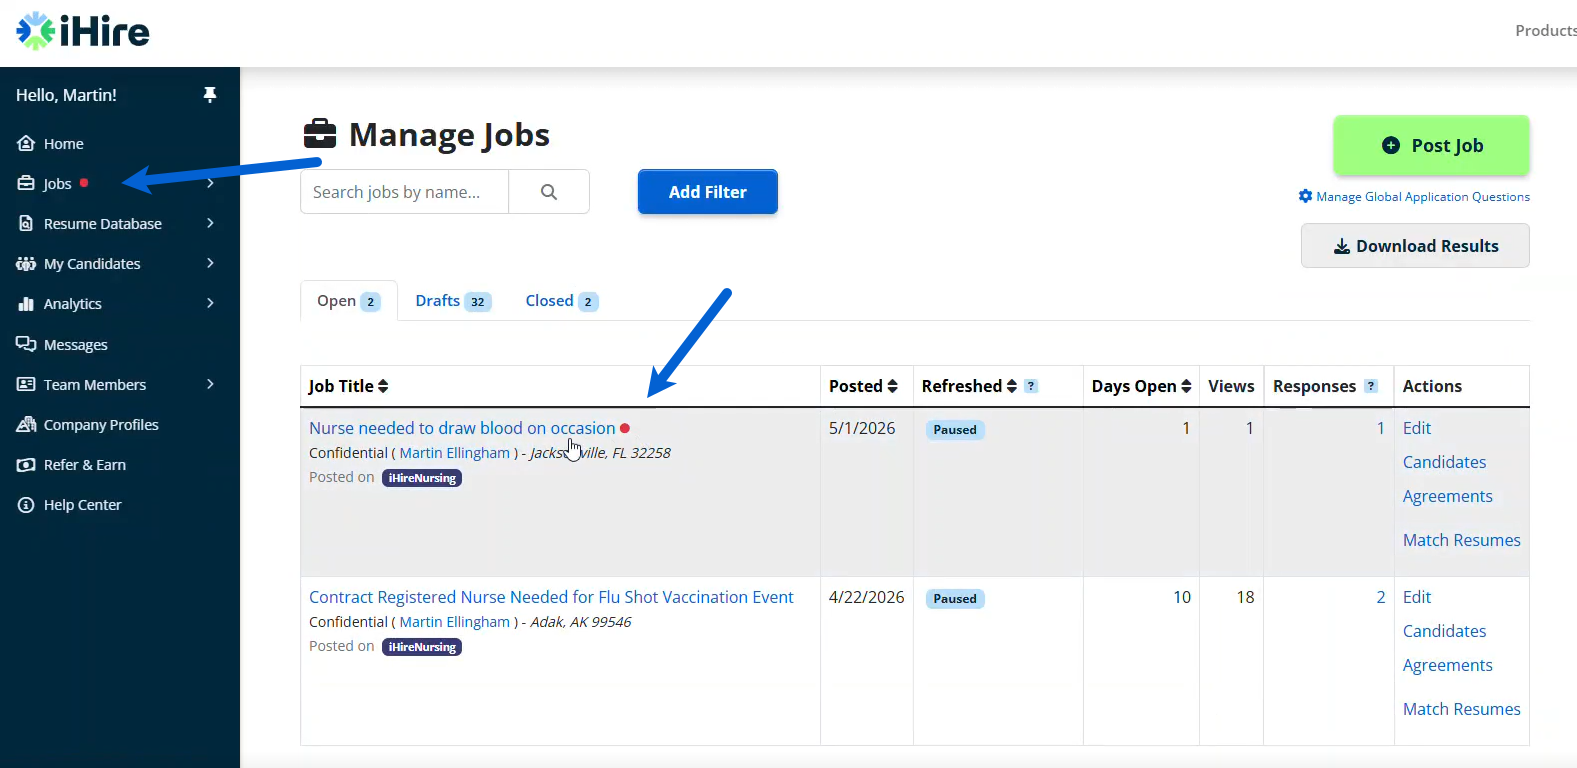Switch to the Drafts tab
This screenshot has width=1577, height=768.
pos(453,301)
